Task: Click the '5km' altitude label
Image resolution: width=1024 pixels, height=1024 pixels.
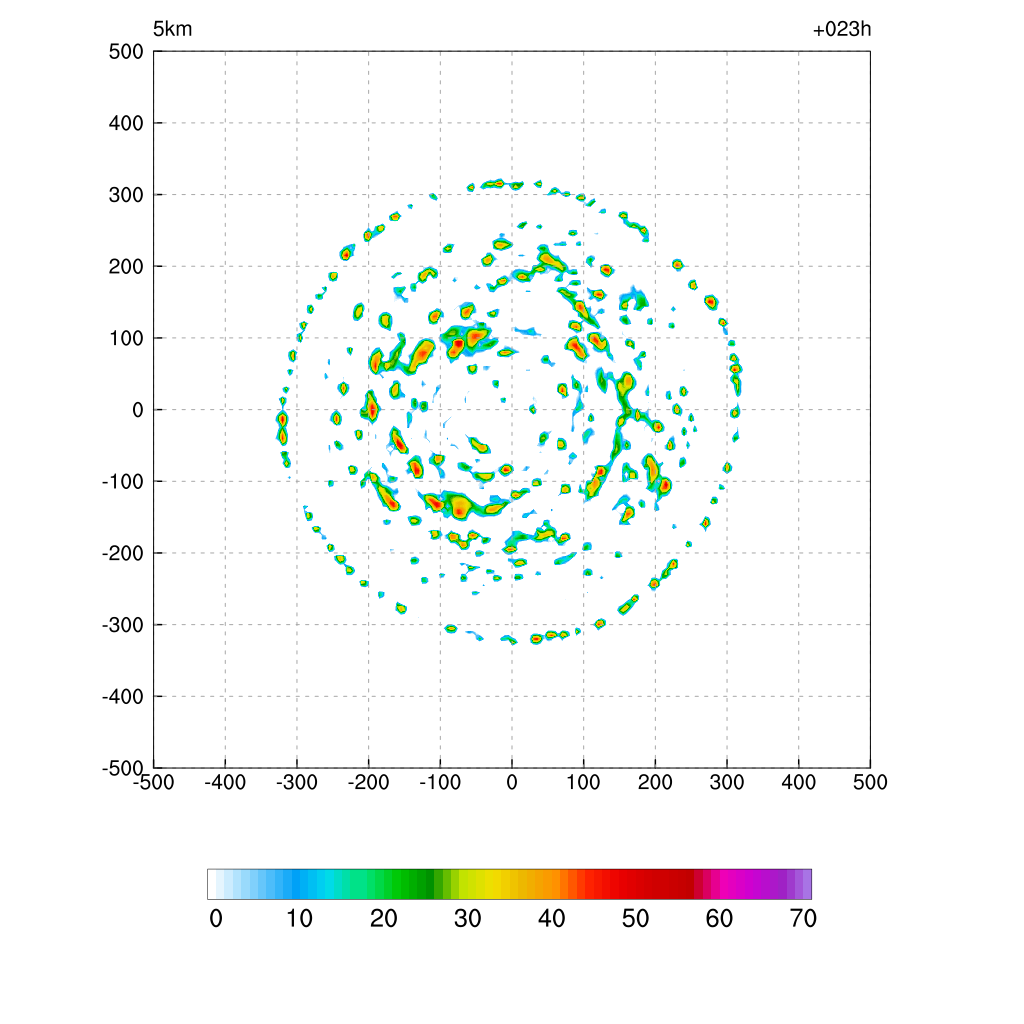Action: [x=172, y=29]
